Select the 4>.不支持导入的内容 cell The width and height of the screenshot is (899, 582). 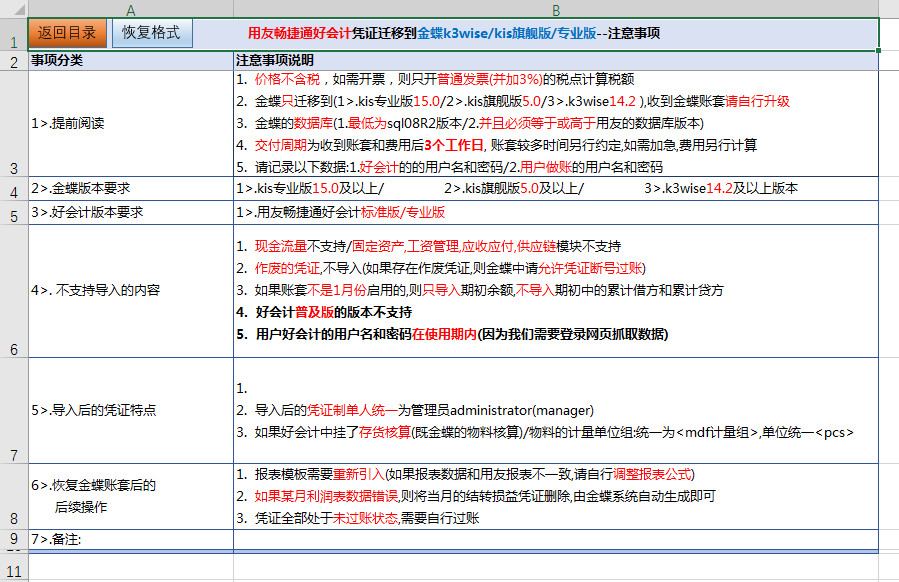(130, 291)
